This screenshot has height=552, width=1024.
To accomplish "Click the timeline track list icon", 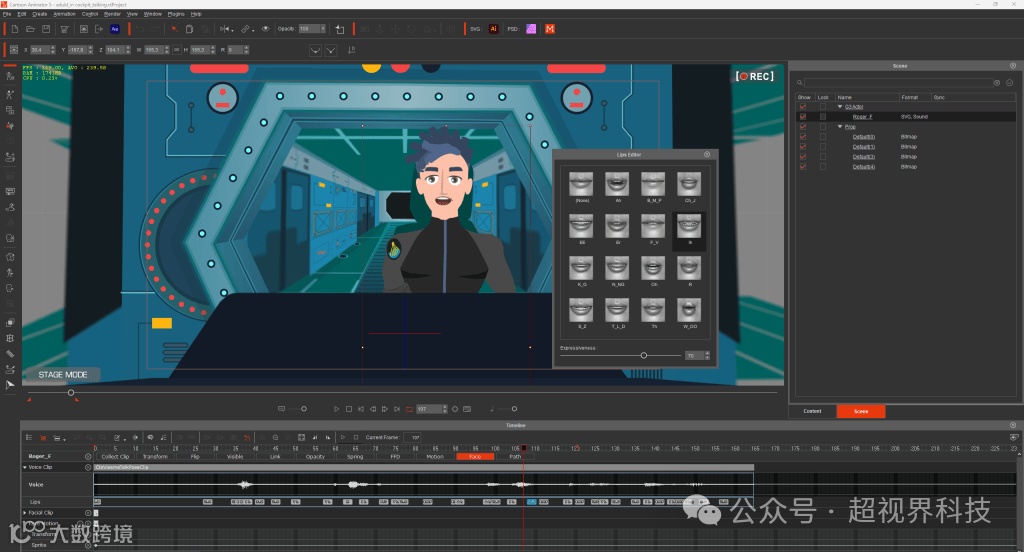I will (x=29, y=438).
